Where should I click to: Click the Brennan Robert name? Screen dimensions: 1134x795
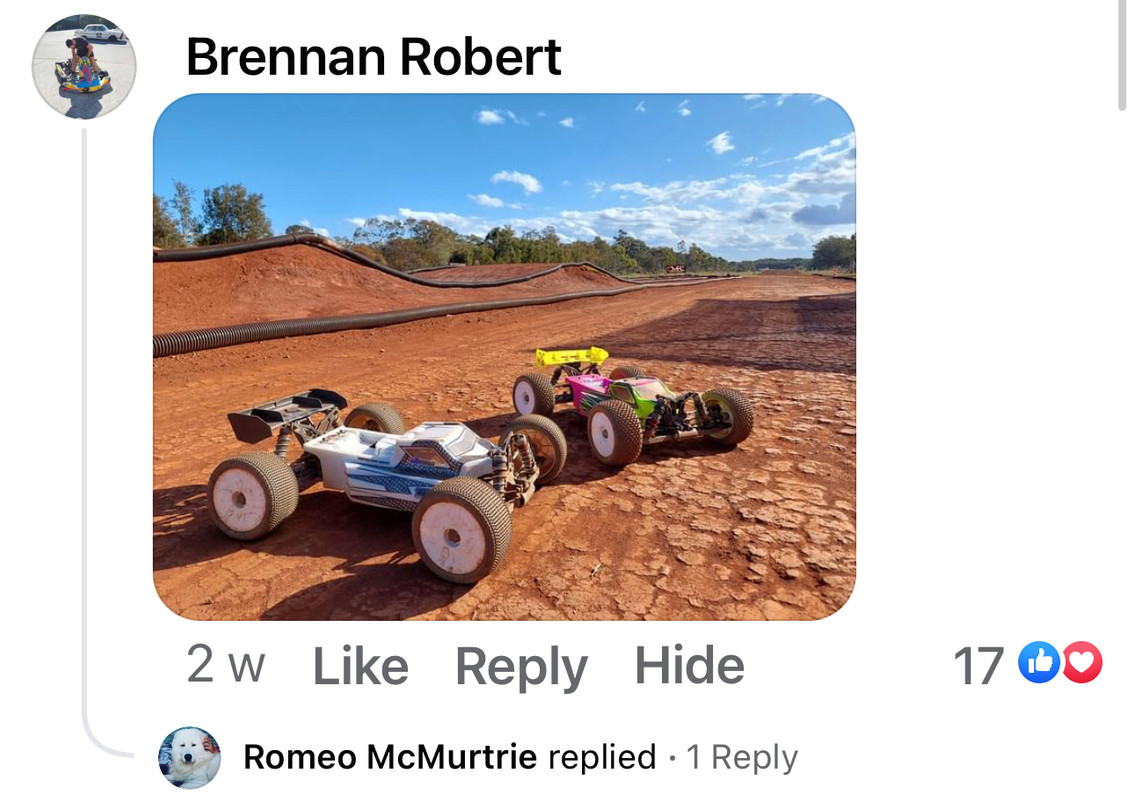click(x=373, y=57)
